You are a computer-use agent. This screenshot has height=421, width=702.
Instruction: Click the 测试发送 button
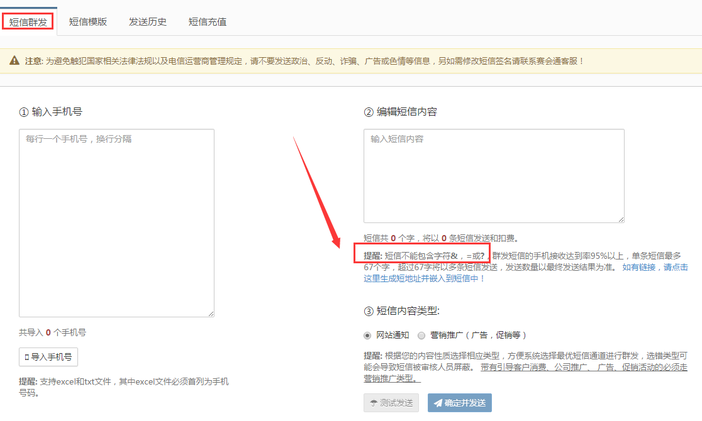coord(392,403)
